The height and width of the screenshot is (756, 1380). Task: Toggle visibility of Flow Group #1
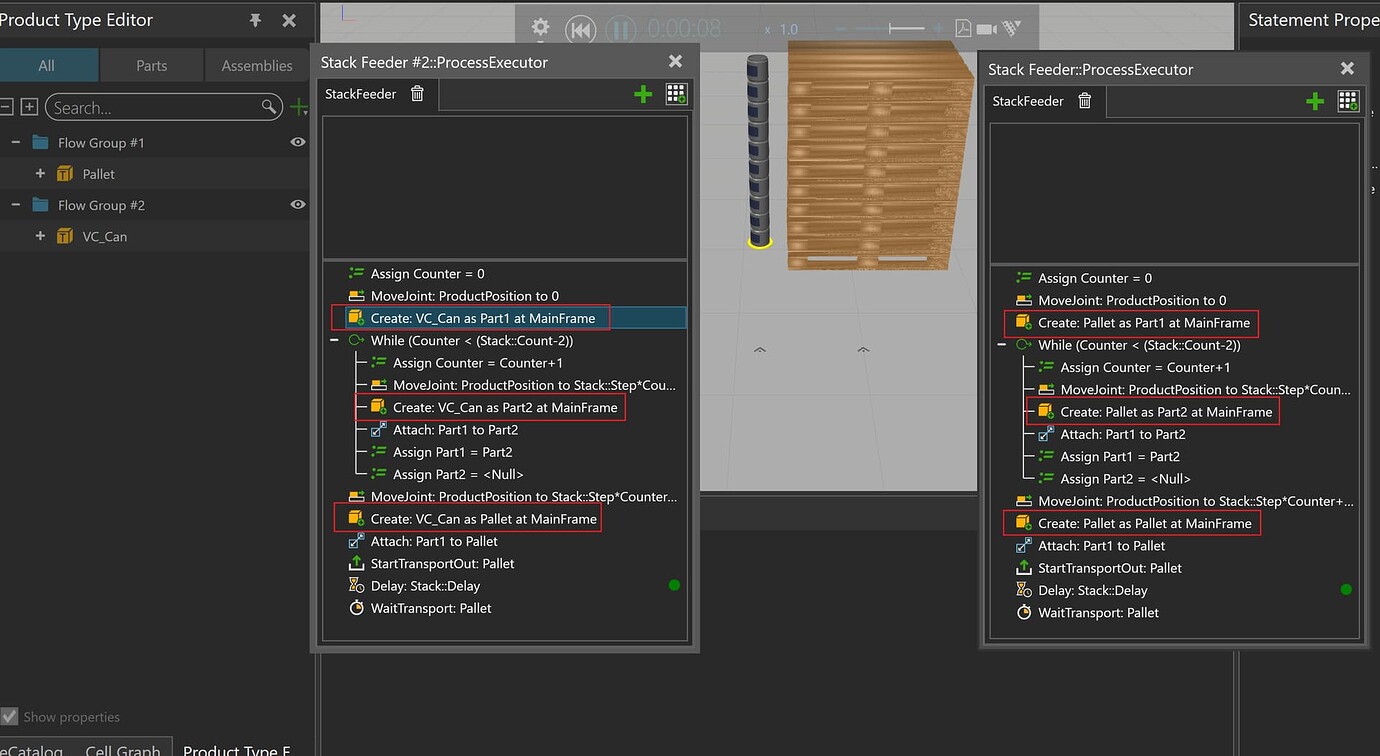pos(297,143)
